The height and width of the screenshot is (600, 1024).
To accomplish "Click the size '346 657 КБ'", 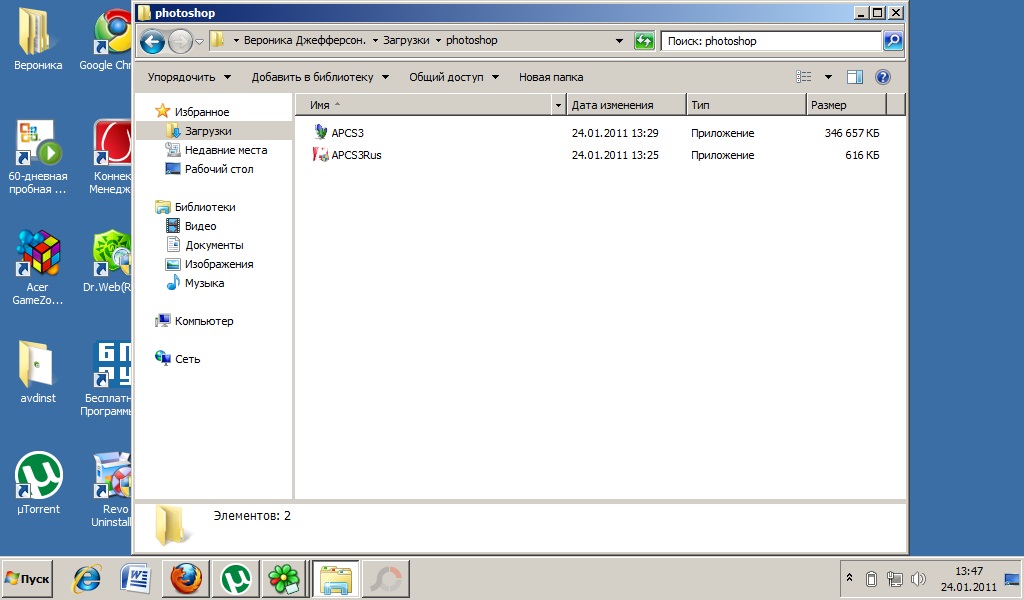I will [x=852, y=133].
